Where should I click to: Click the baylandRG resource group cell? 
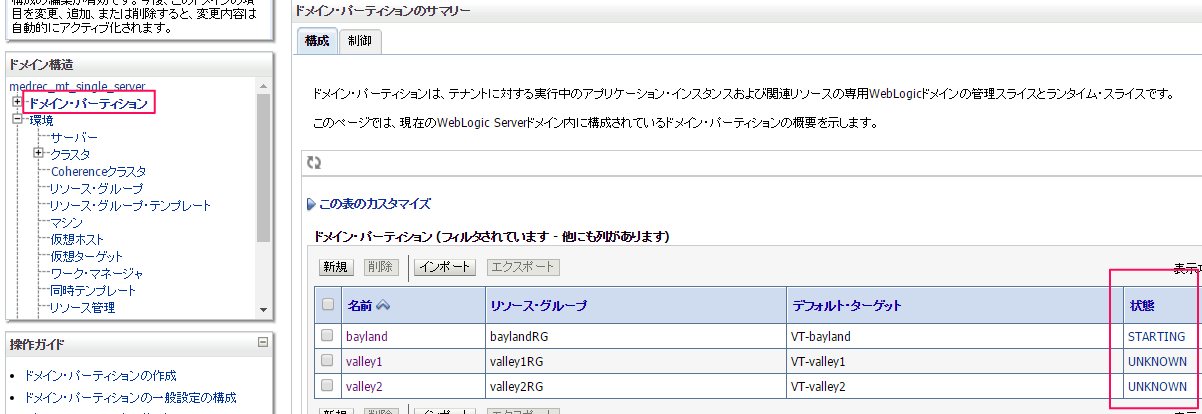(518, 336)
